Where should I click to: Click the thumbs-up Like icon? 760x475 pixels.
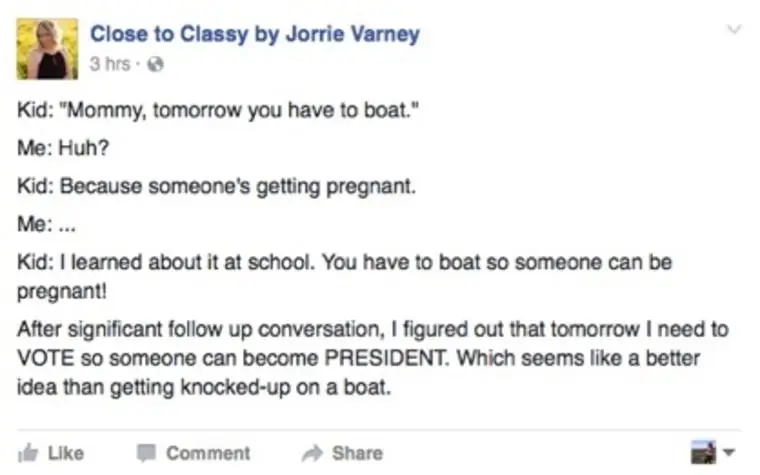(28, 453)
